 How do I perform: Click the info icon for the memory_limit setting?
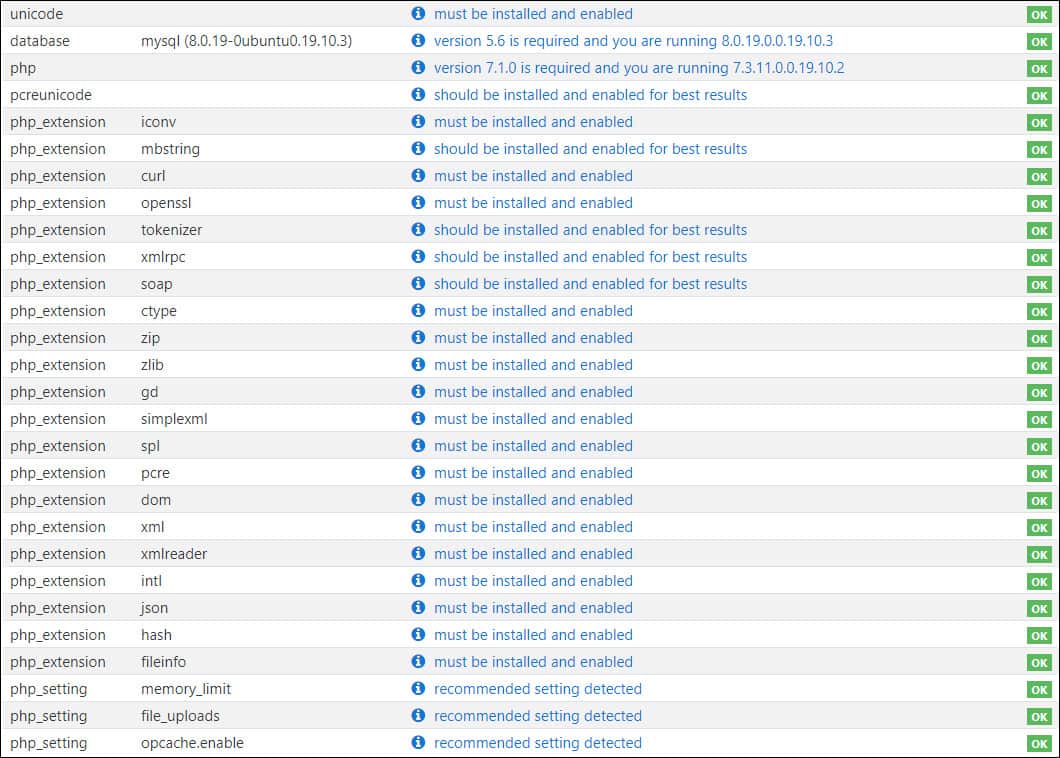click(x=419, y=689)
